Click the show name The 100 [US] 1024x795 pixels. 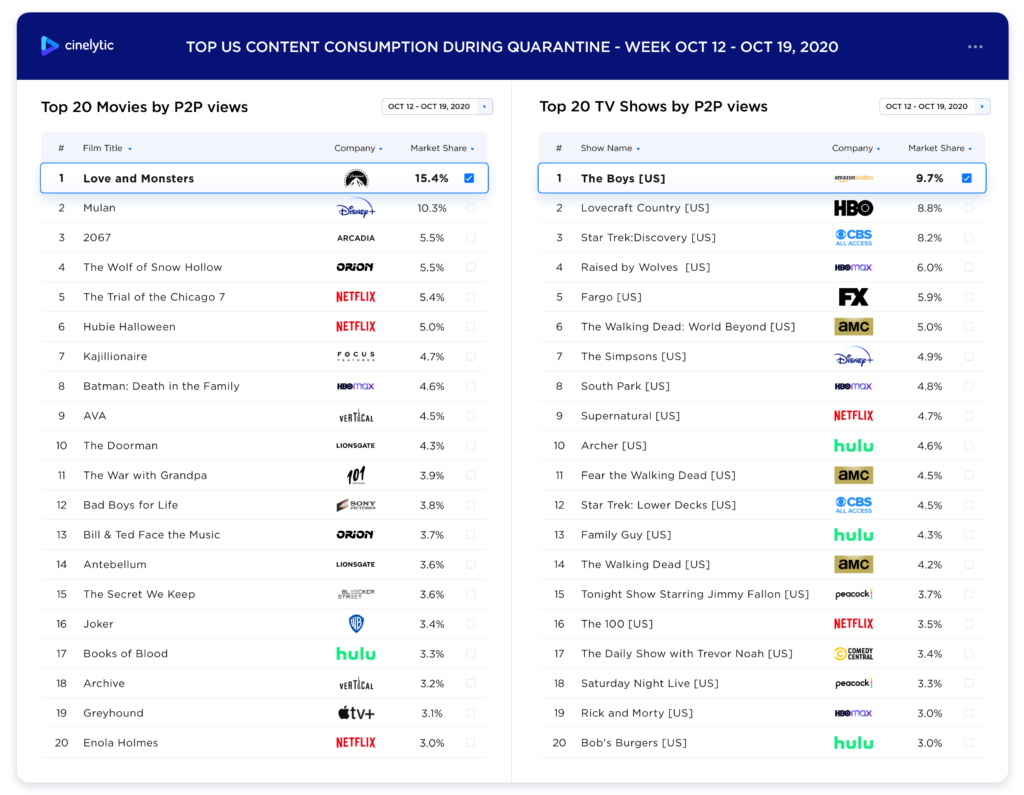[616, 624]
